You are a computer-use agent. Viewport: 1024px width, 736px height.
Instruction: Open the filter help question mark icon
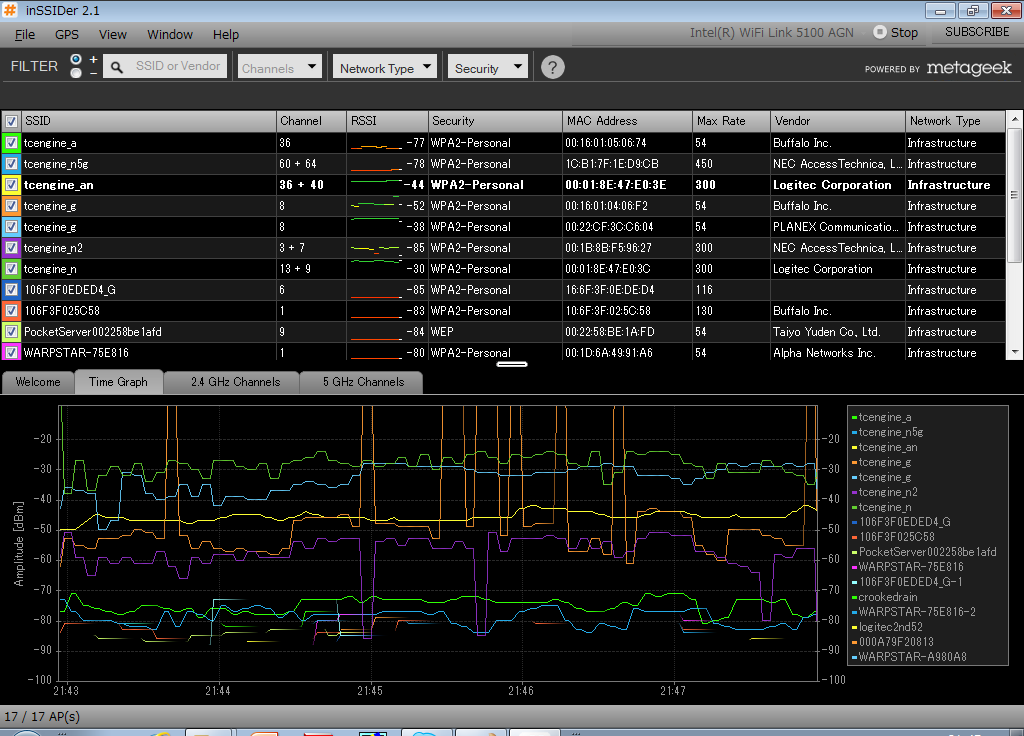[x=552, y=67]
